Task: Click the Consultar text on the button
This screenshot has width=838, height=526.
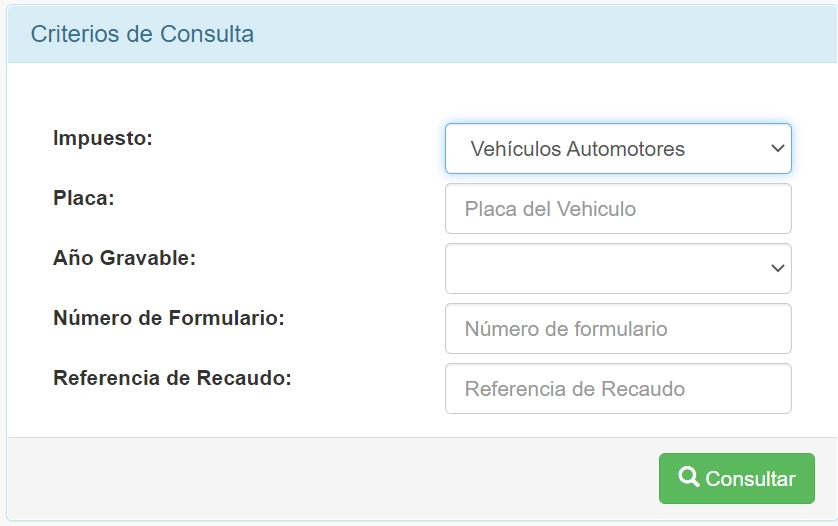Action: (750, 479)
